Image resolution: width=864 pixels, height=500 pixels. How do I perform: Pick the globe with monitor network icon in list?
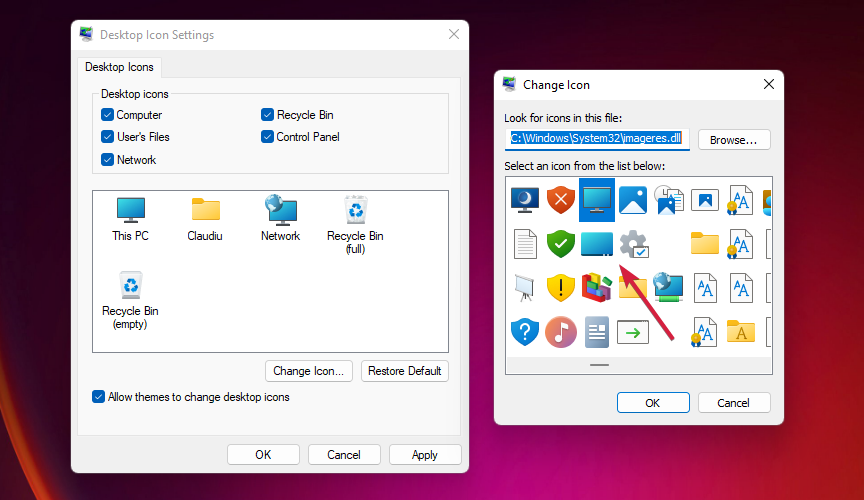tap(668, 287)
